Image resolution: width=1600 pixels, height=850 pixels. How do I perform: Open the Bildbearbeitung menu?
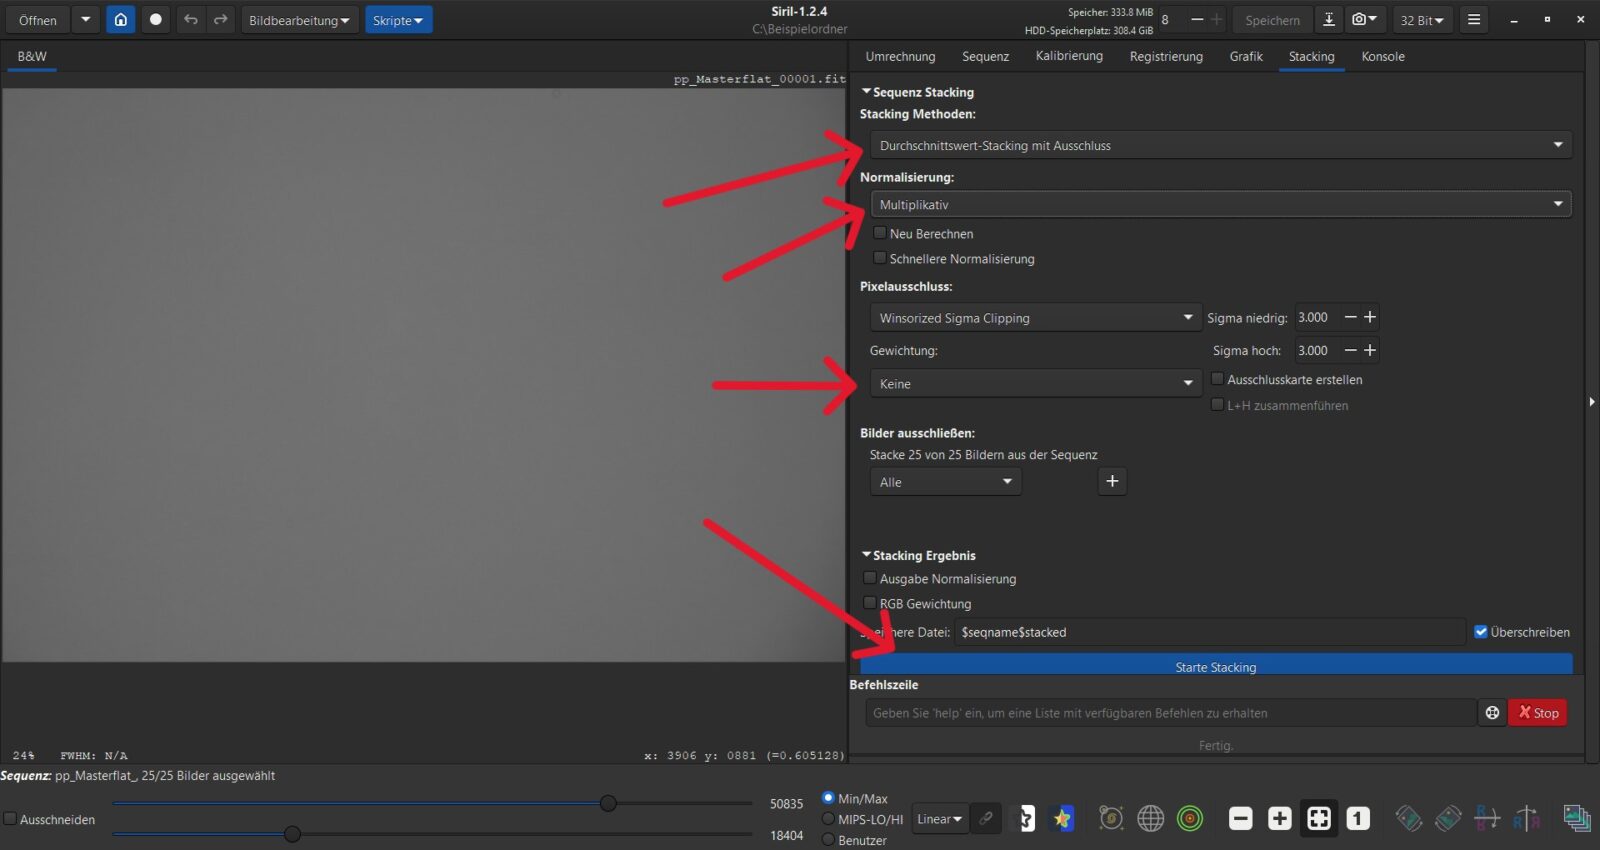299,20
